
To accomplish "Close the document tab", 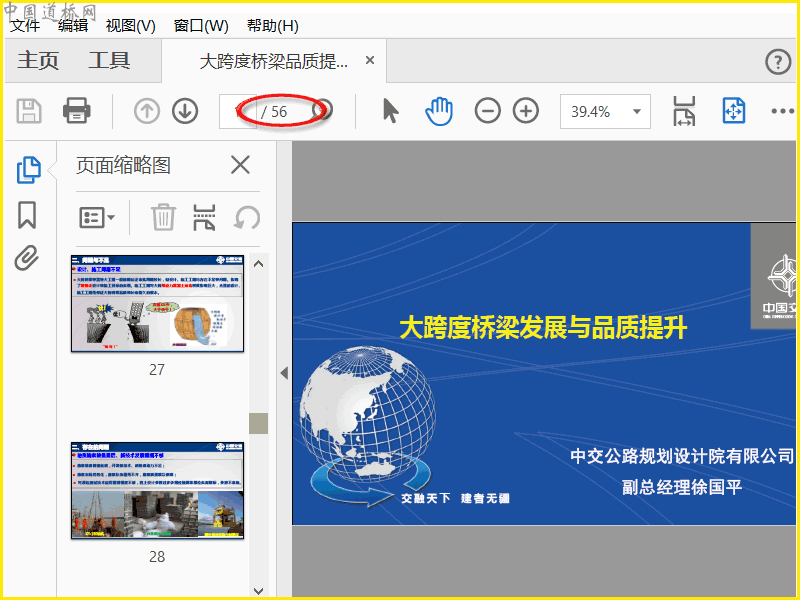I will [370, 60].
